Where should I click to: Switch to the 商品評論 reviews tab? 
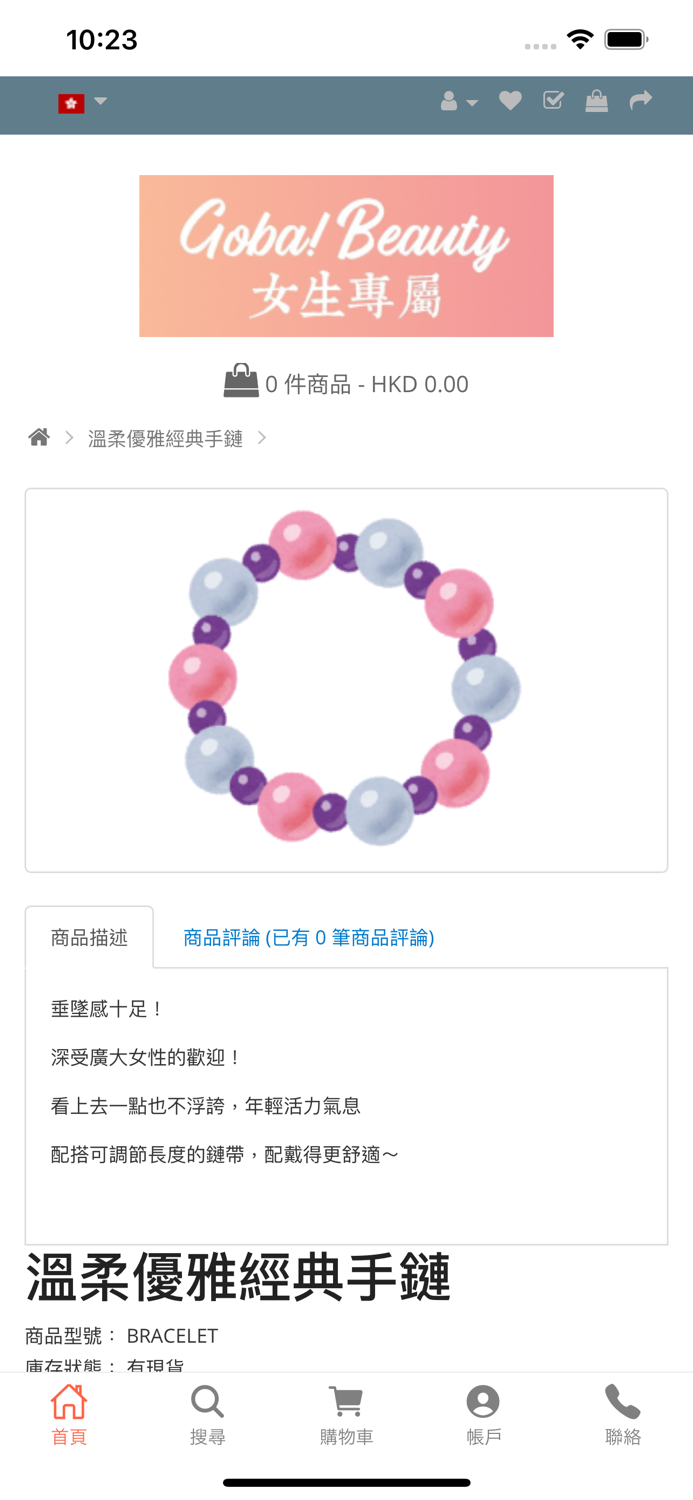pyautogui.click(x=309, y=936)
